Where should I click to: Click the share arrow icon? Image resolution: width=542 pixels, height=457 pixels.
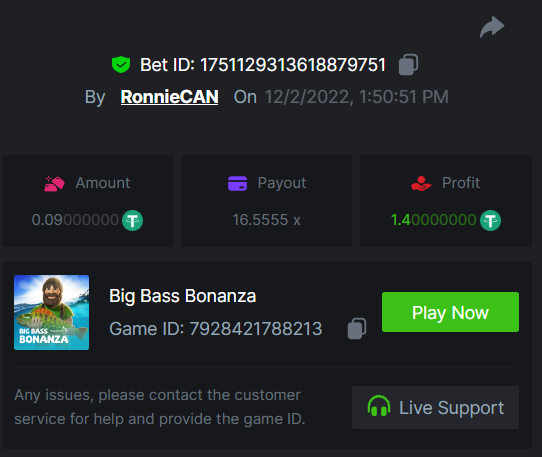point(492,27)
